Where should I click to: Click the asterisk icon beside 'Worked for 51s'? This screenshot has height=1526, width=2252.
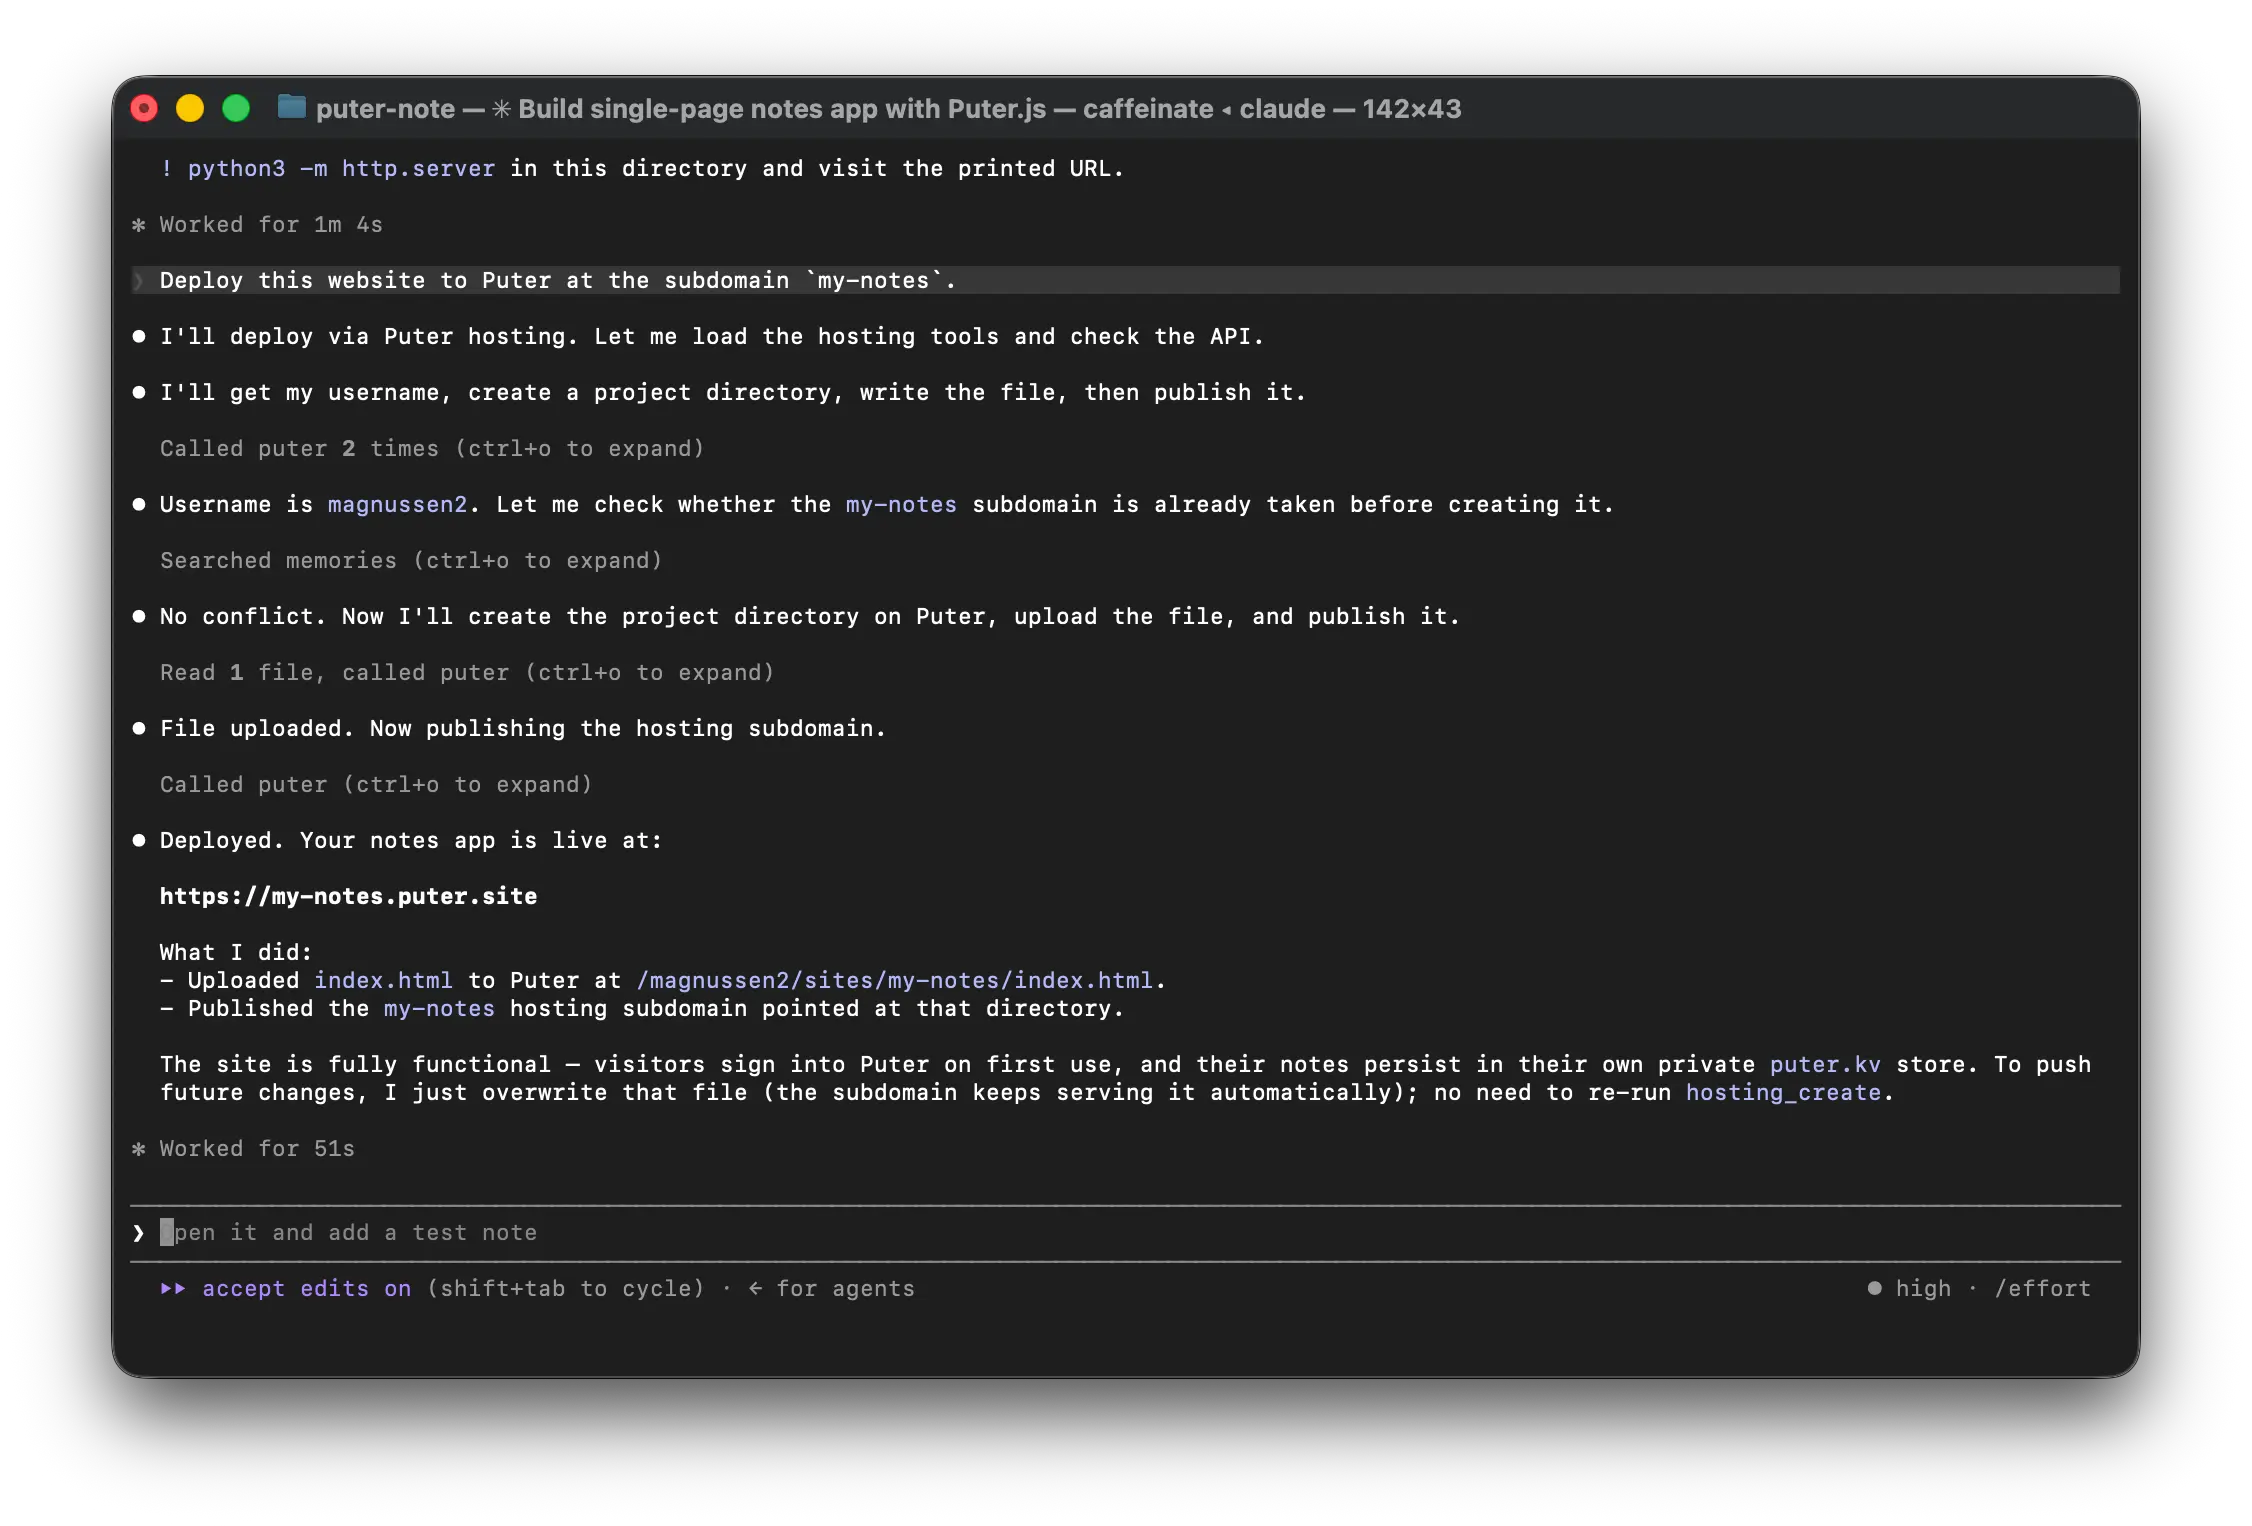coord(138,1149)
